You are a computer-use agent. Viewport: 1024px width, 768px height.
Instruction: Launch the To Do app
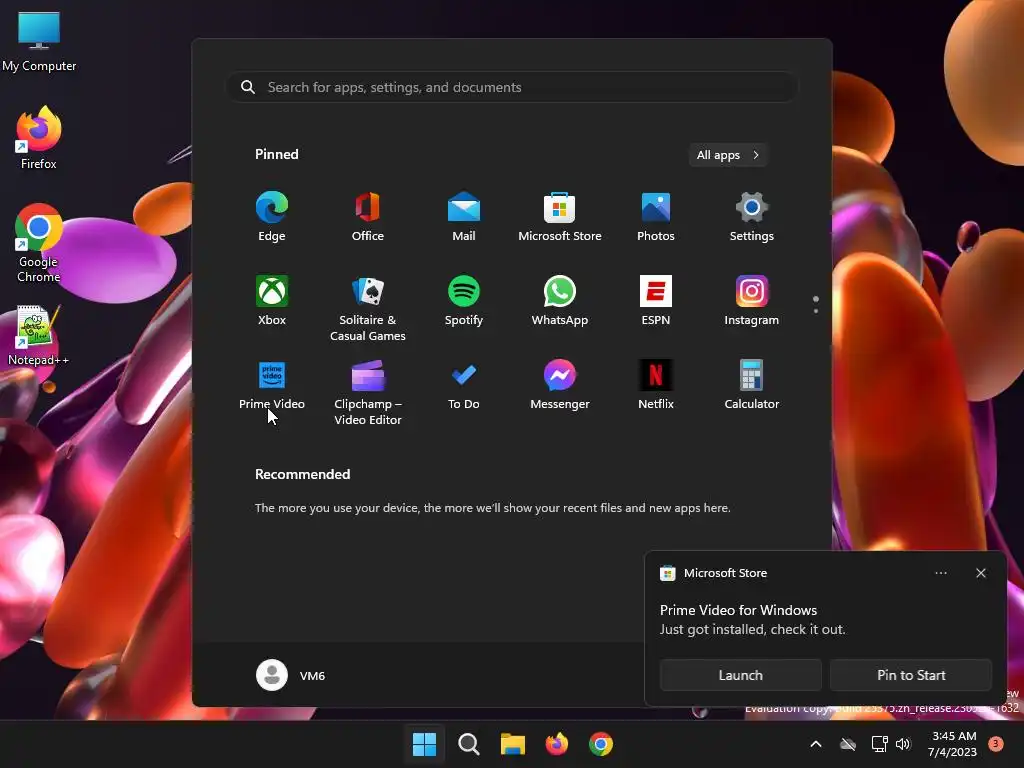click(x=464, y=385)
